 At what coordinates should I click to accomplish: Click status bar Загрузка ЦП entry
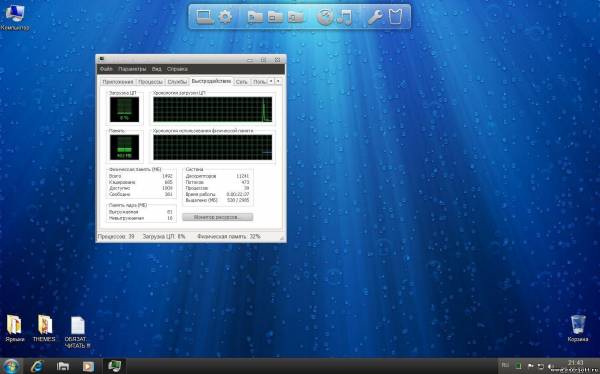[x=164, y=237]
